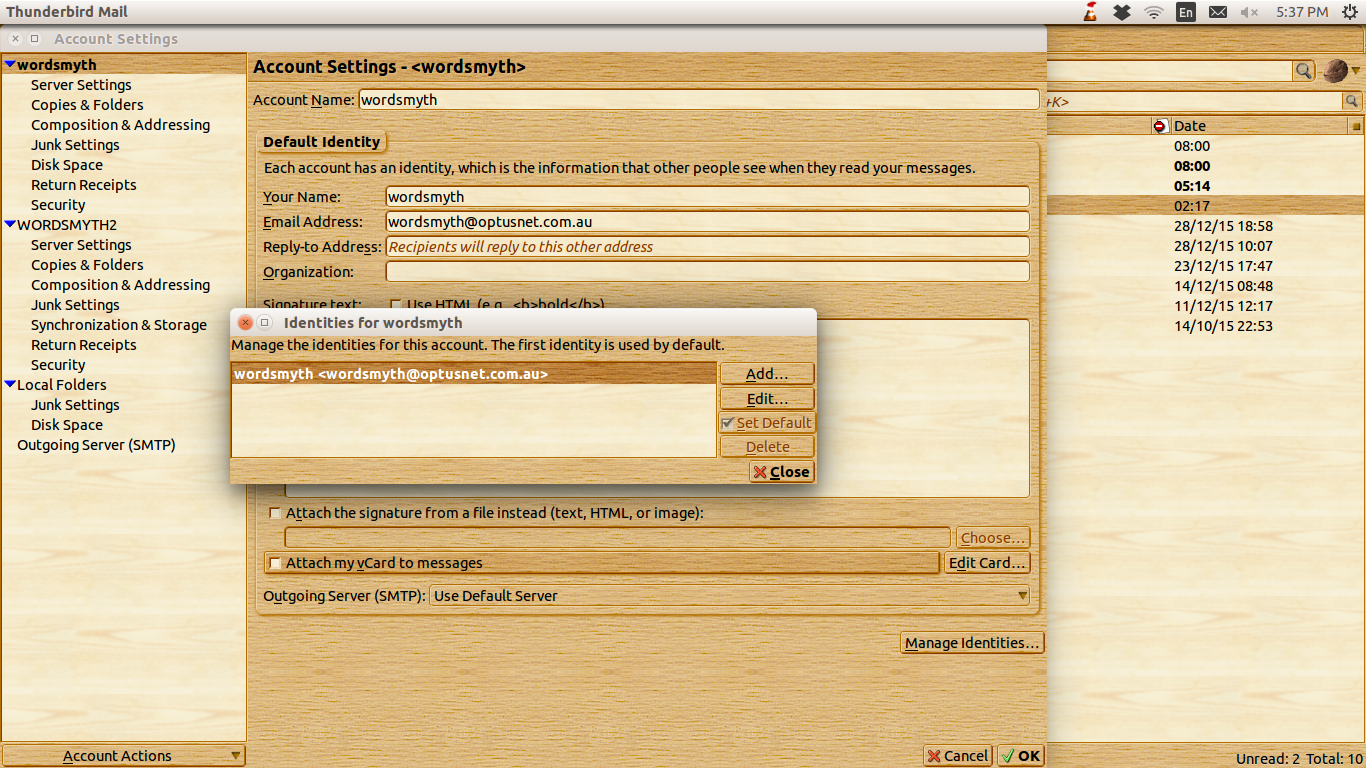Open Copies & Folders under wordsmyth
1366x768 pixels.
pos(87,105)
